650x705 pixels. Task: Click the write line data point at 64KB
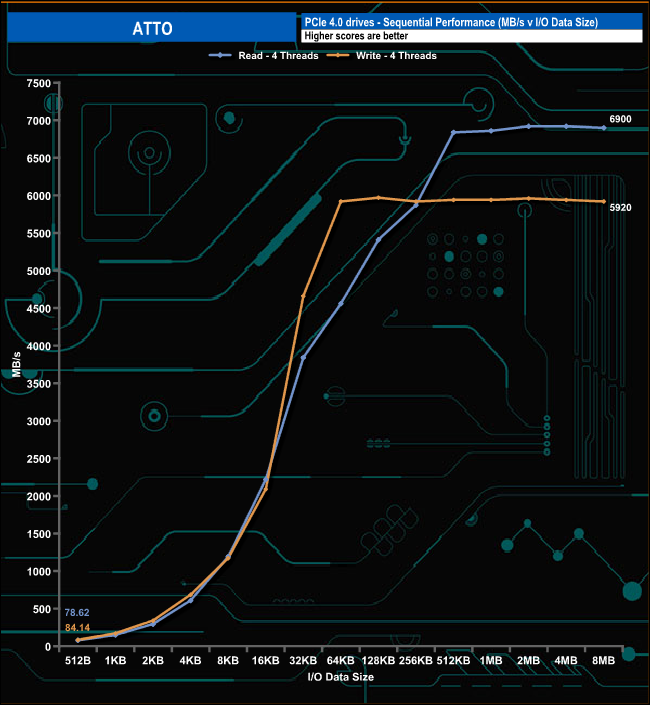pos(341,202)
